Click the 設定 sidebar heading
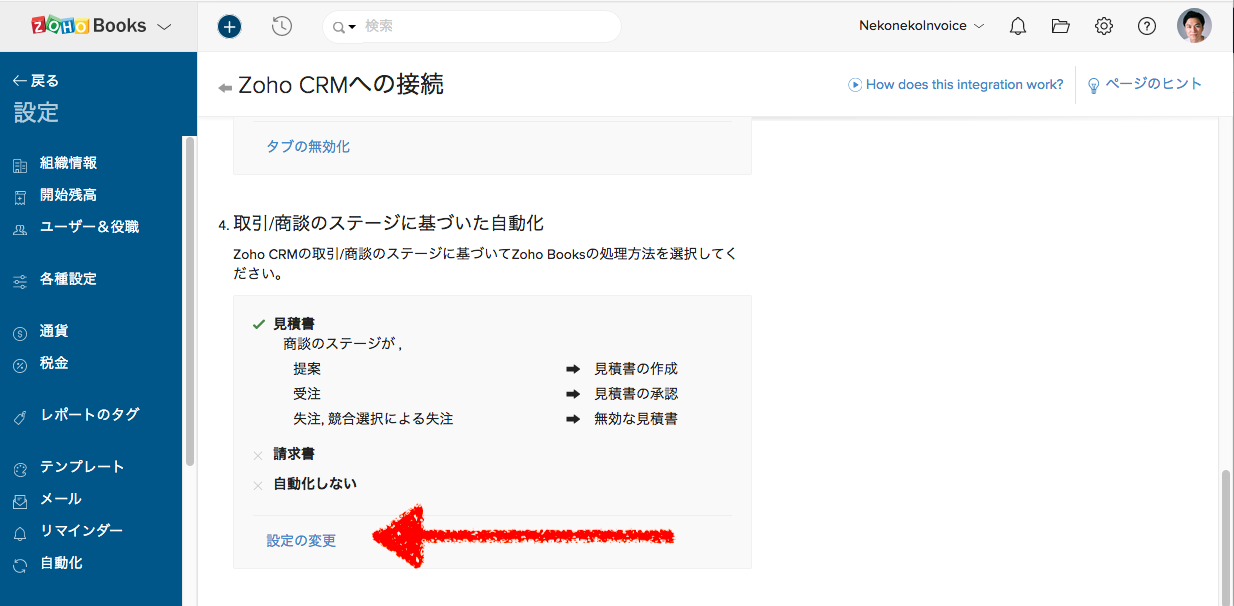 click(36, 113)
